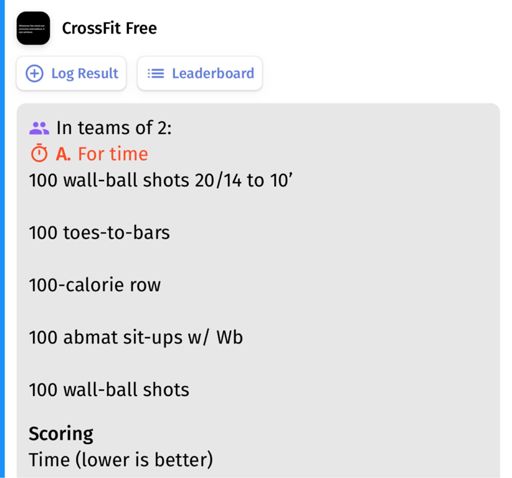
Task: Click the final '100 wall-ball shots' line
Action: [109, 390]
